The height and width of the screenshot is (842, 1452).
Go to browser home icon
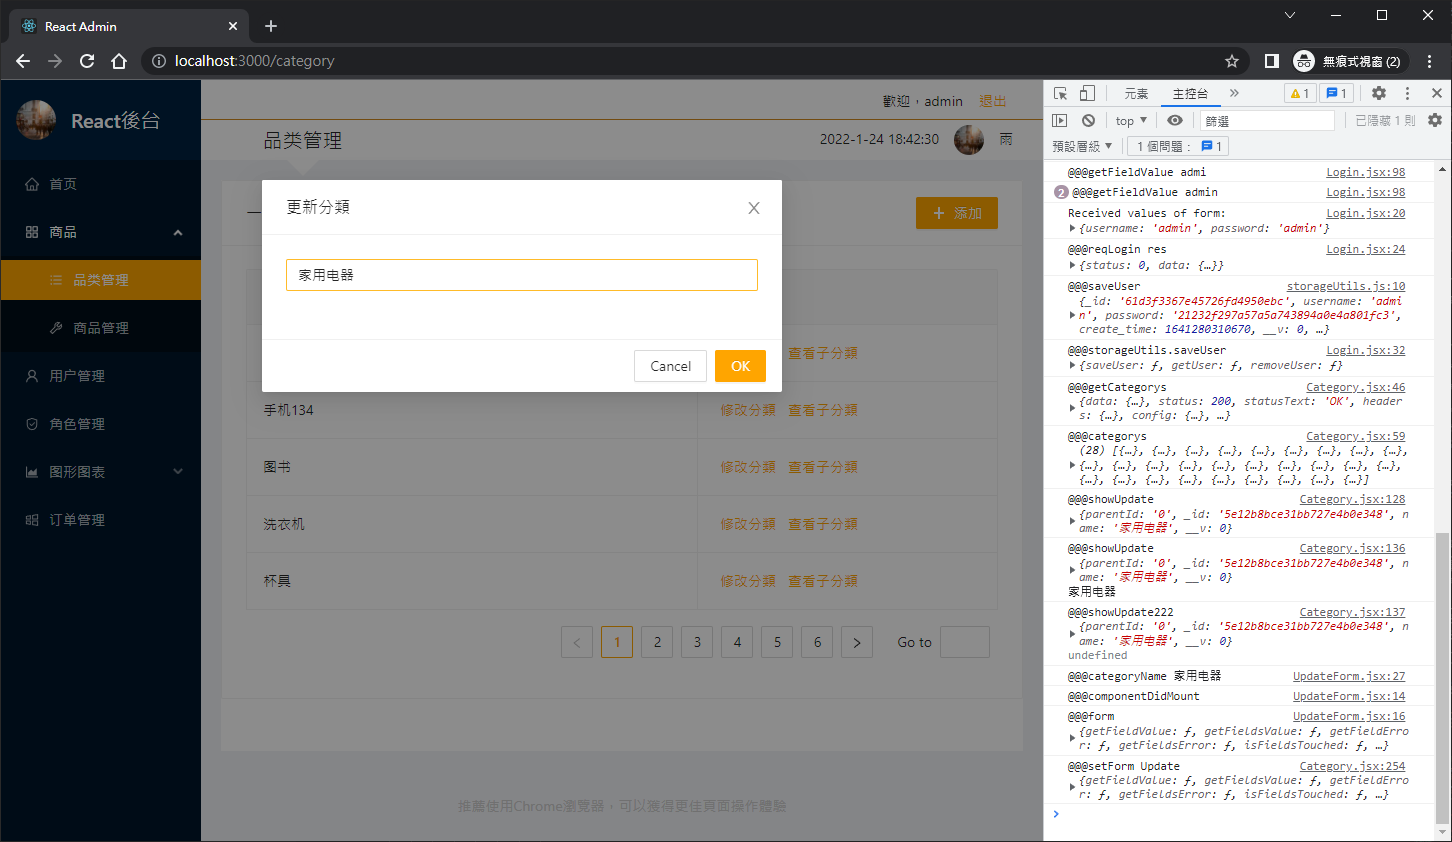click(119, 61)
